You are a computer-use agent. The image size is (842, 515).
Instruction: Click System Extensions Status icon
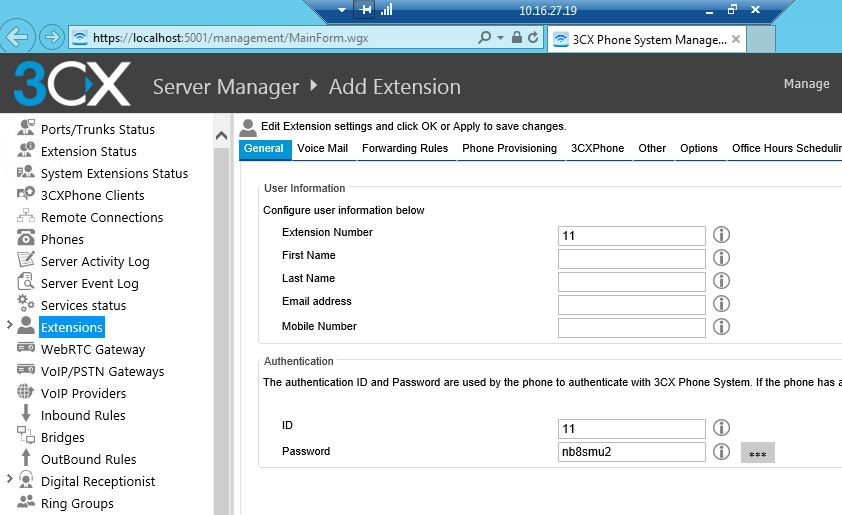click(26, 172)
